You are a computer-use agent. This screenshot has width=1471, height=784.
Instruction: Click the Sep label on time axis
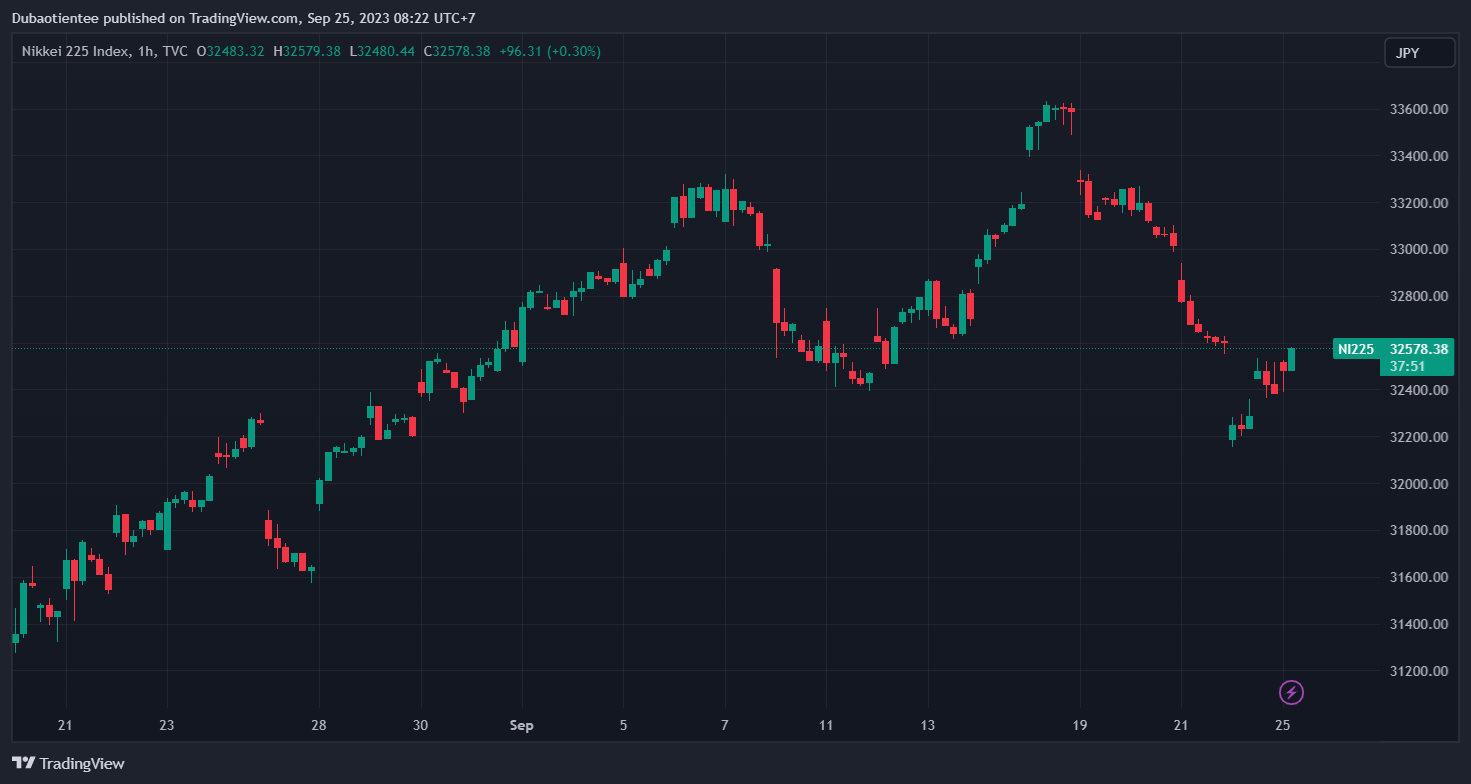click(x=521, y=725)
